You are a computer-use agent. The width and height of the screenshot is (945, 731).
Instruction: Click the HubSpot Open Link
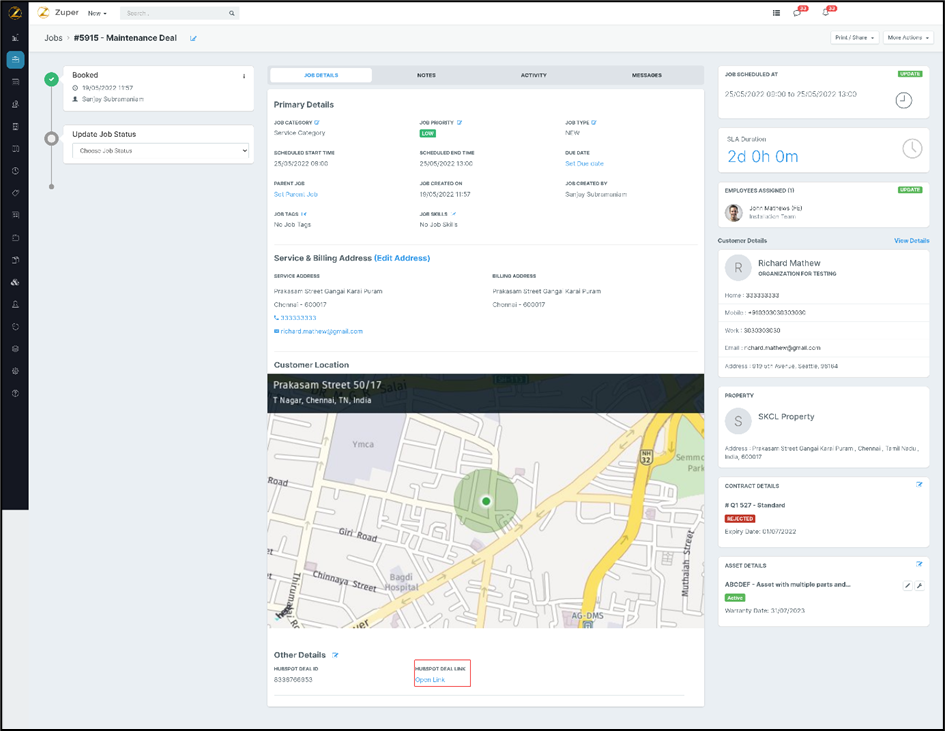(430, 680)
